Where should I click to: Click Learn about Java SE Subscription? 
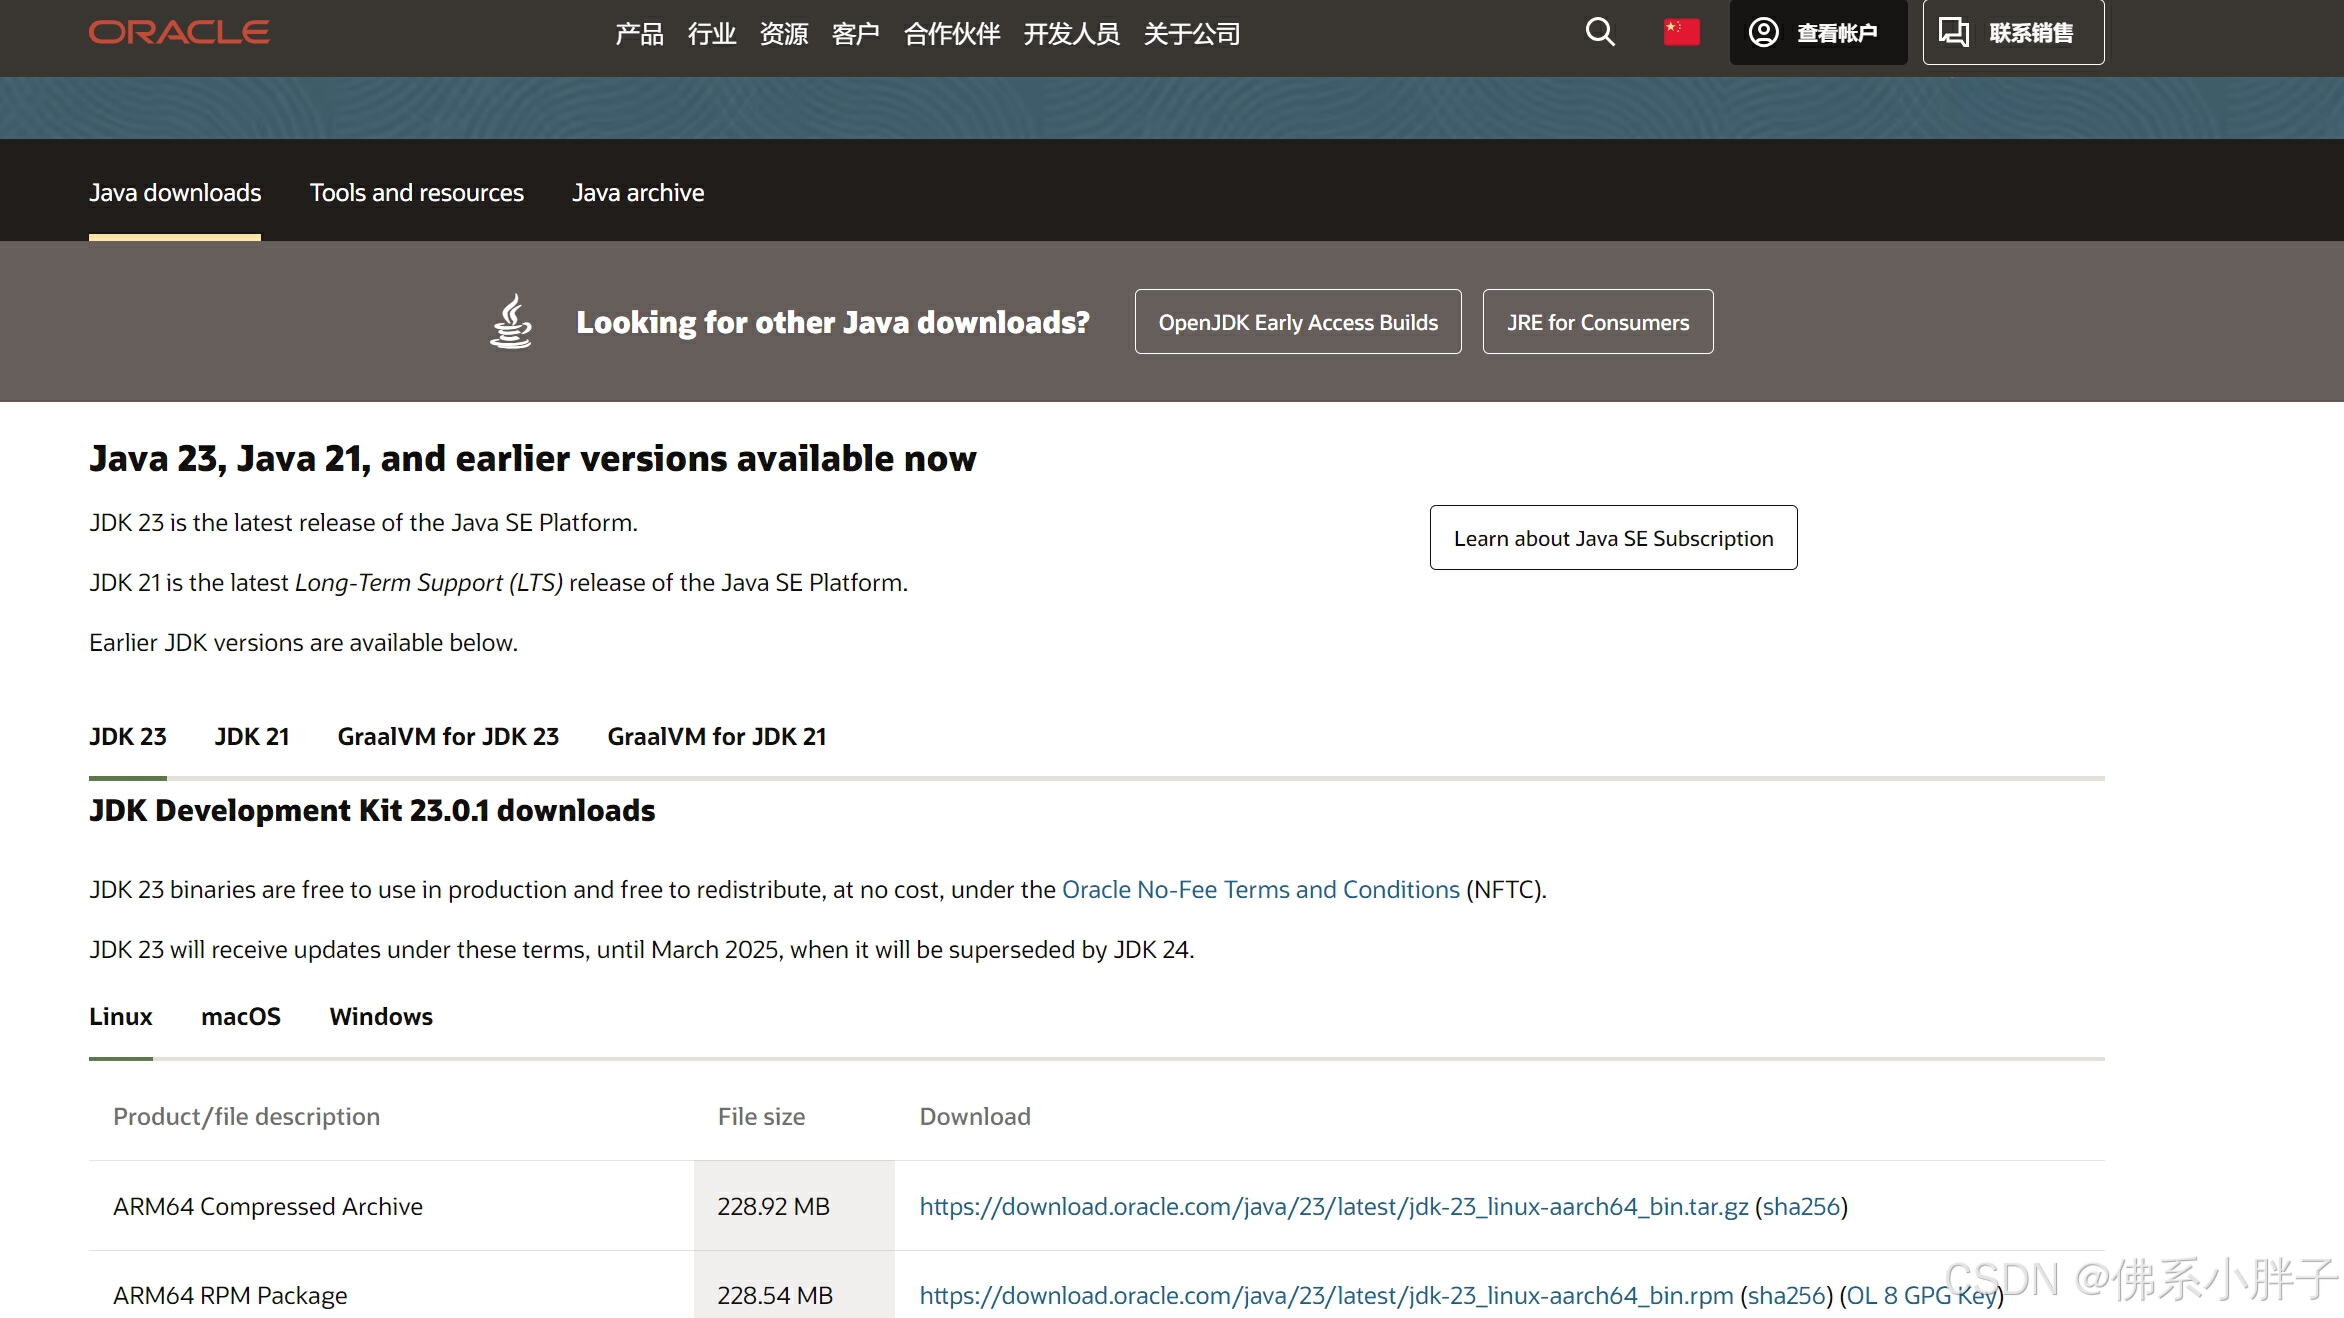coord(1613,538)
